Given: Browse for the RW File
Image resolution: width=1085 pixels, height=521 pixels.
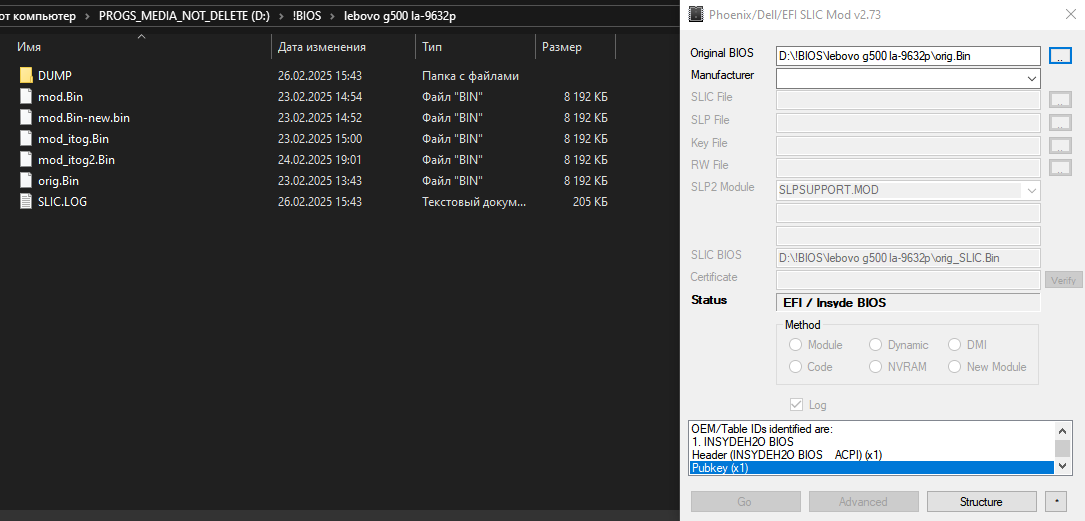Looking at the screenshot, I should point(1060,167).
